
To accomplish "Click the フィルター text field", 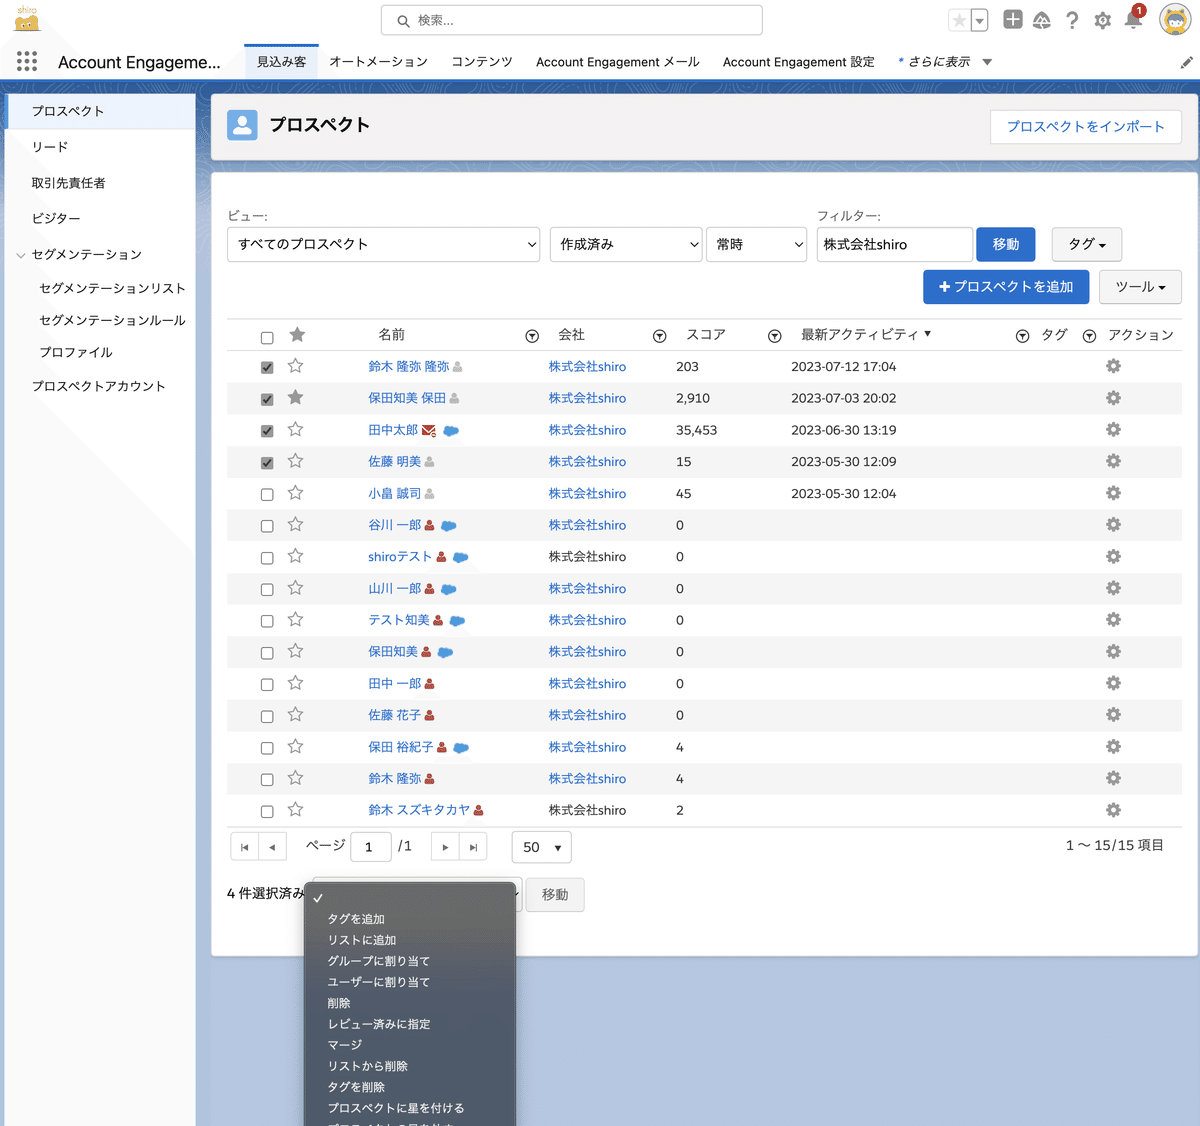I will [x=895, y=244].
